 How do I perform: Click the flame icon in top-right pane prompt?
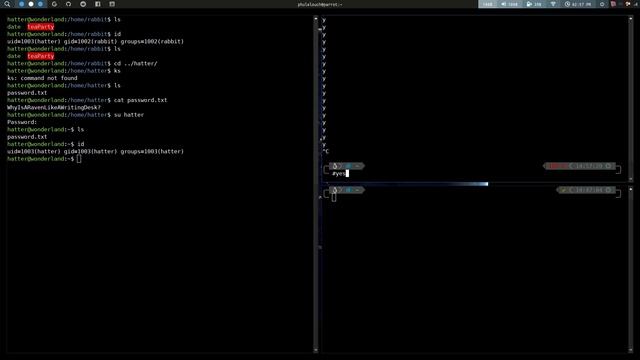coord(335,166)
